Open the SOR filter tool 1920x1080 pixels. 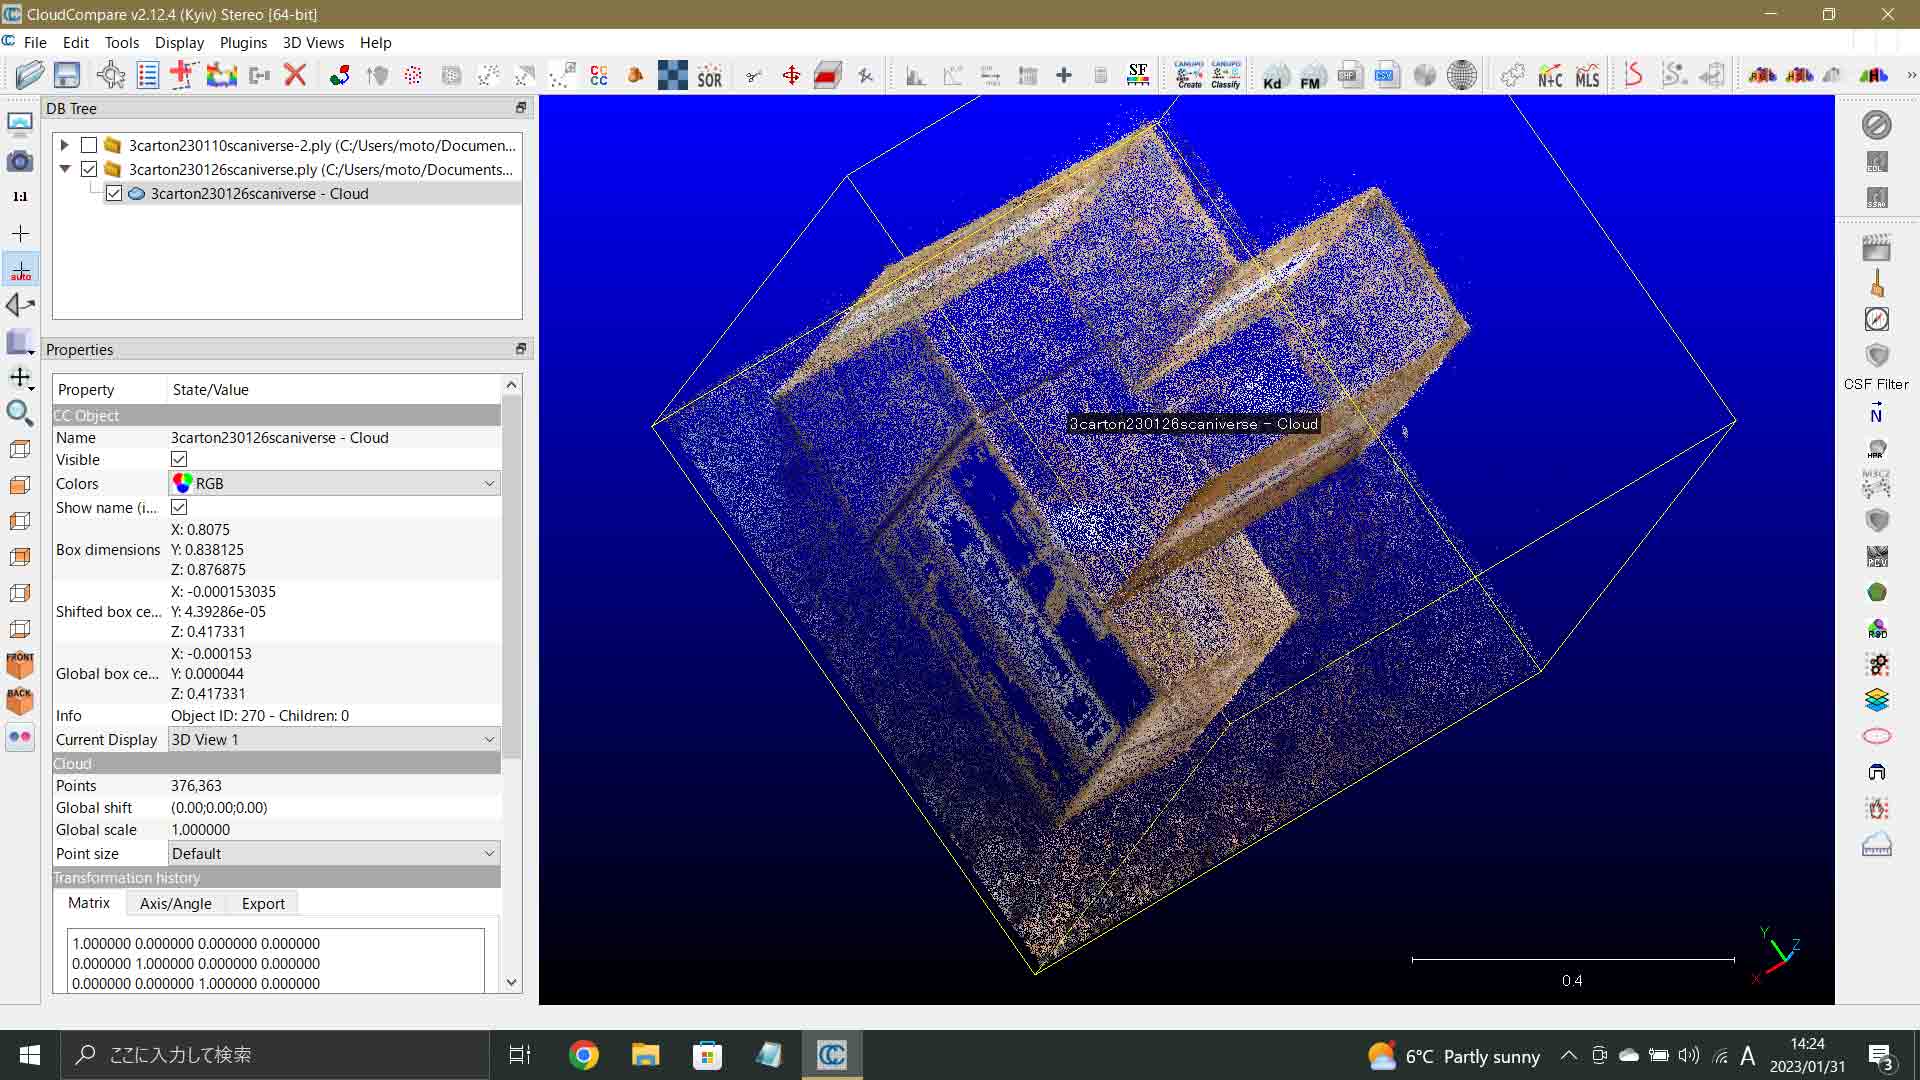point(709,75)
